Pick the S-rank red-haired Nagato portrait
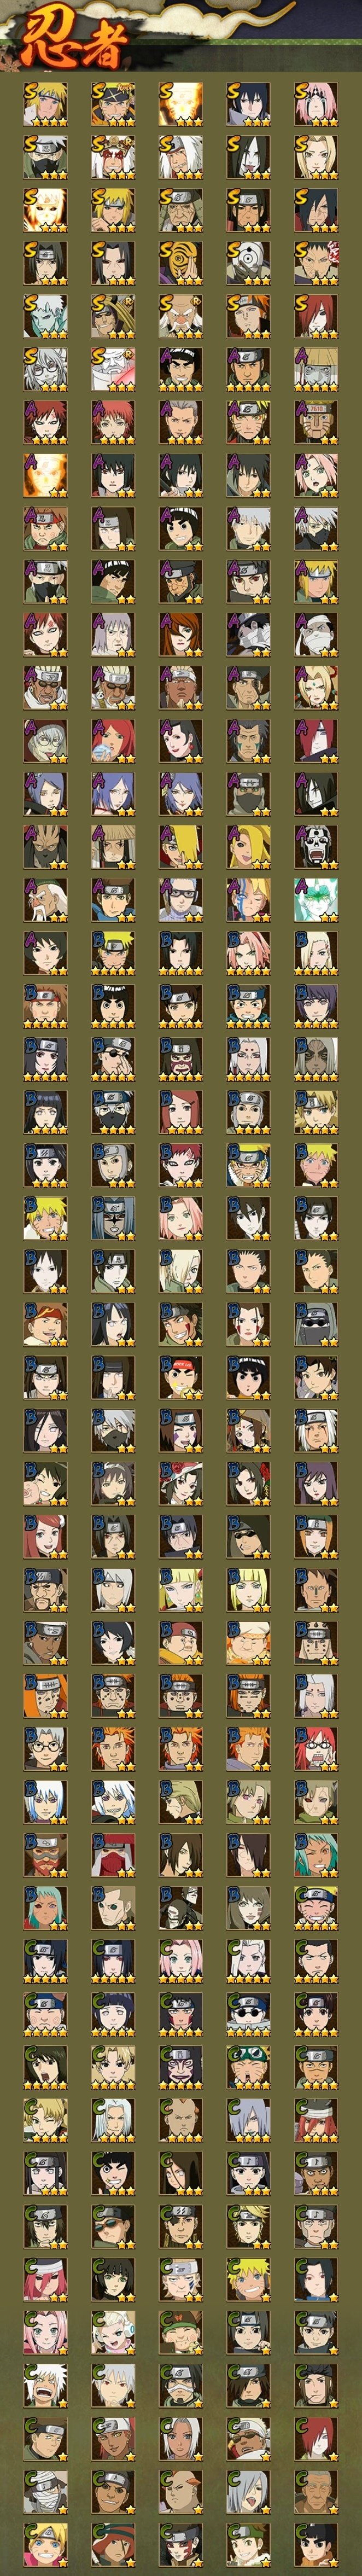 pos(316,316)
